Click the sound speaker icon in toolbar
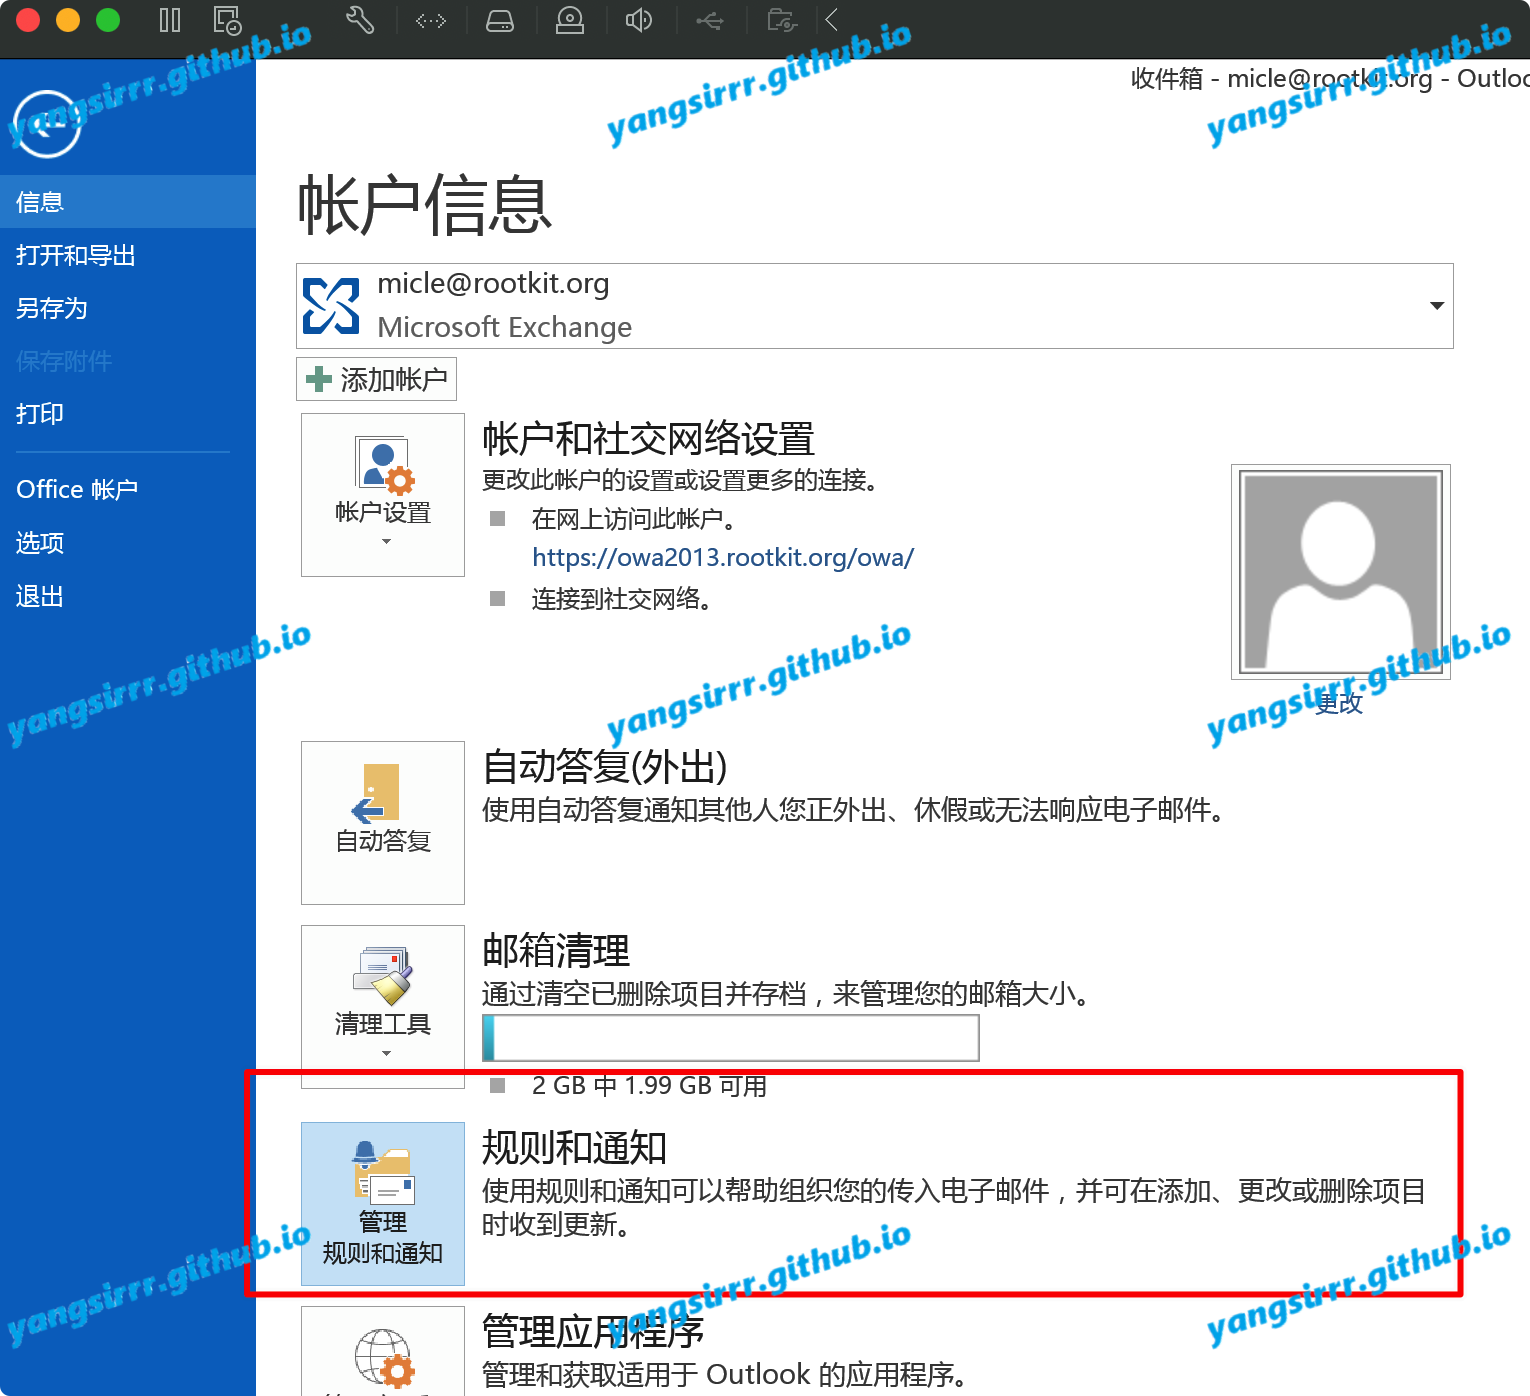 coord(639,20)
